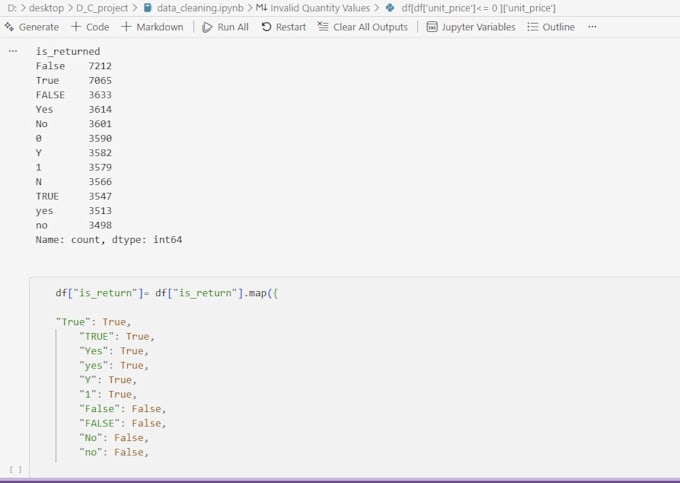680x483 pixels.
Task: Click the Jupyter Variables icon
Action: click(432, 27)
